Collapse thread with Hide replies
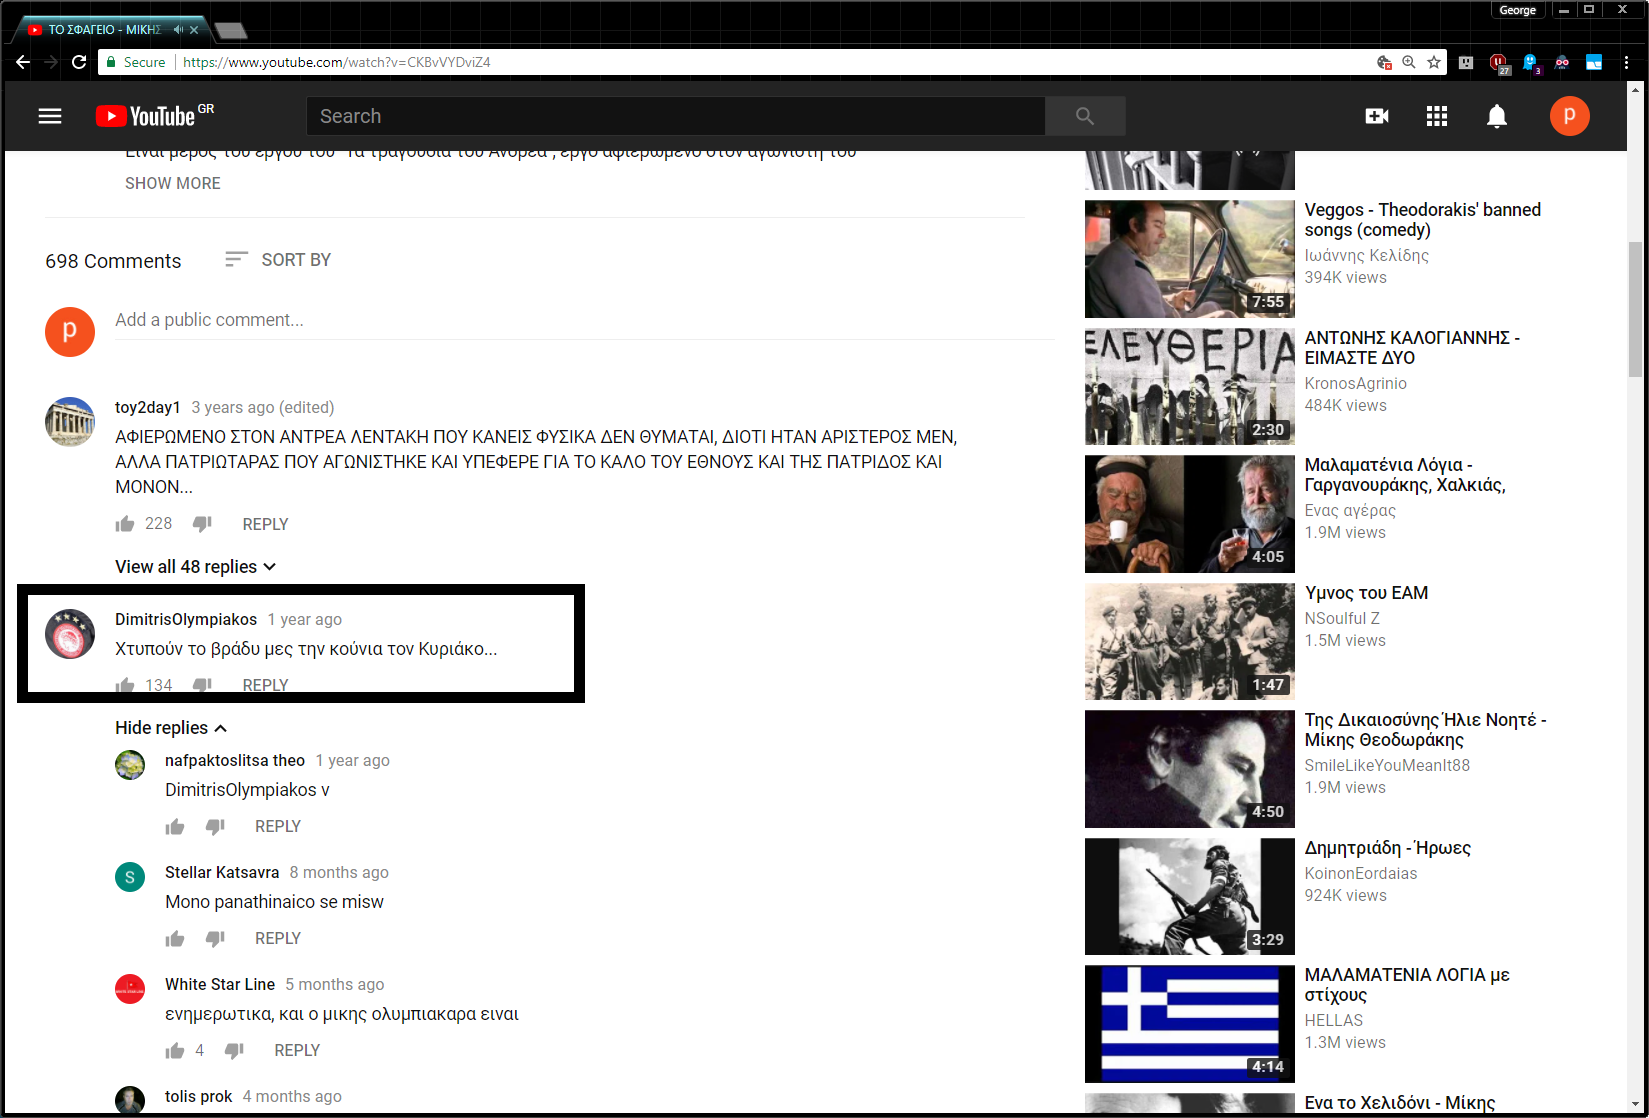The image size is (1649, 1118). click(x=171, y=728)
